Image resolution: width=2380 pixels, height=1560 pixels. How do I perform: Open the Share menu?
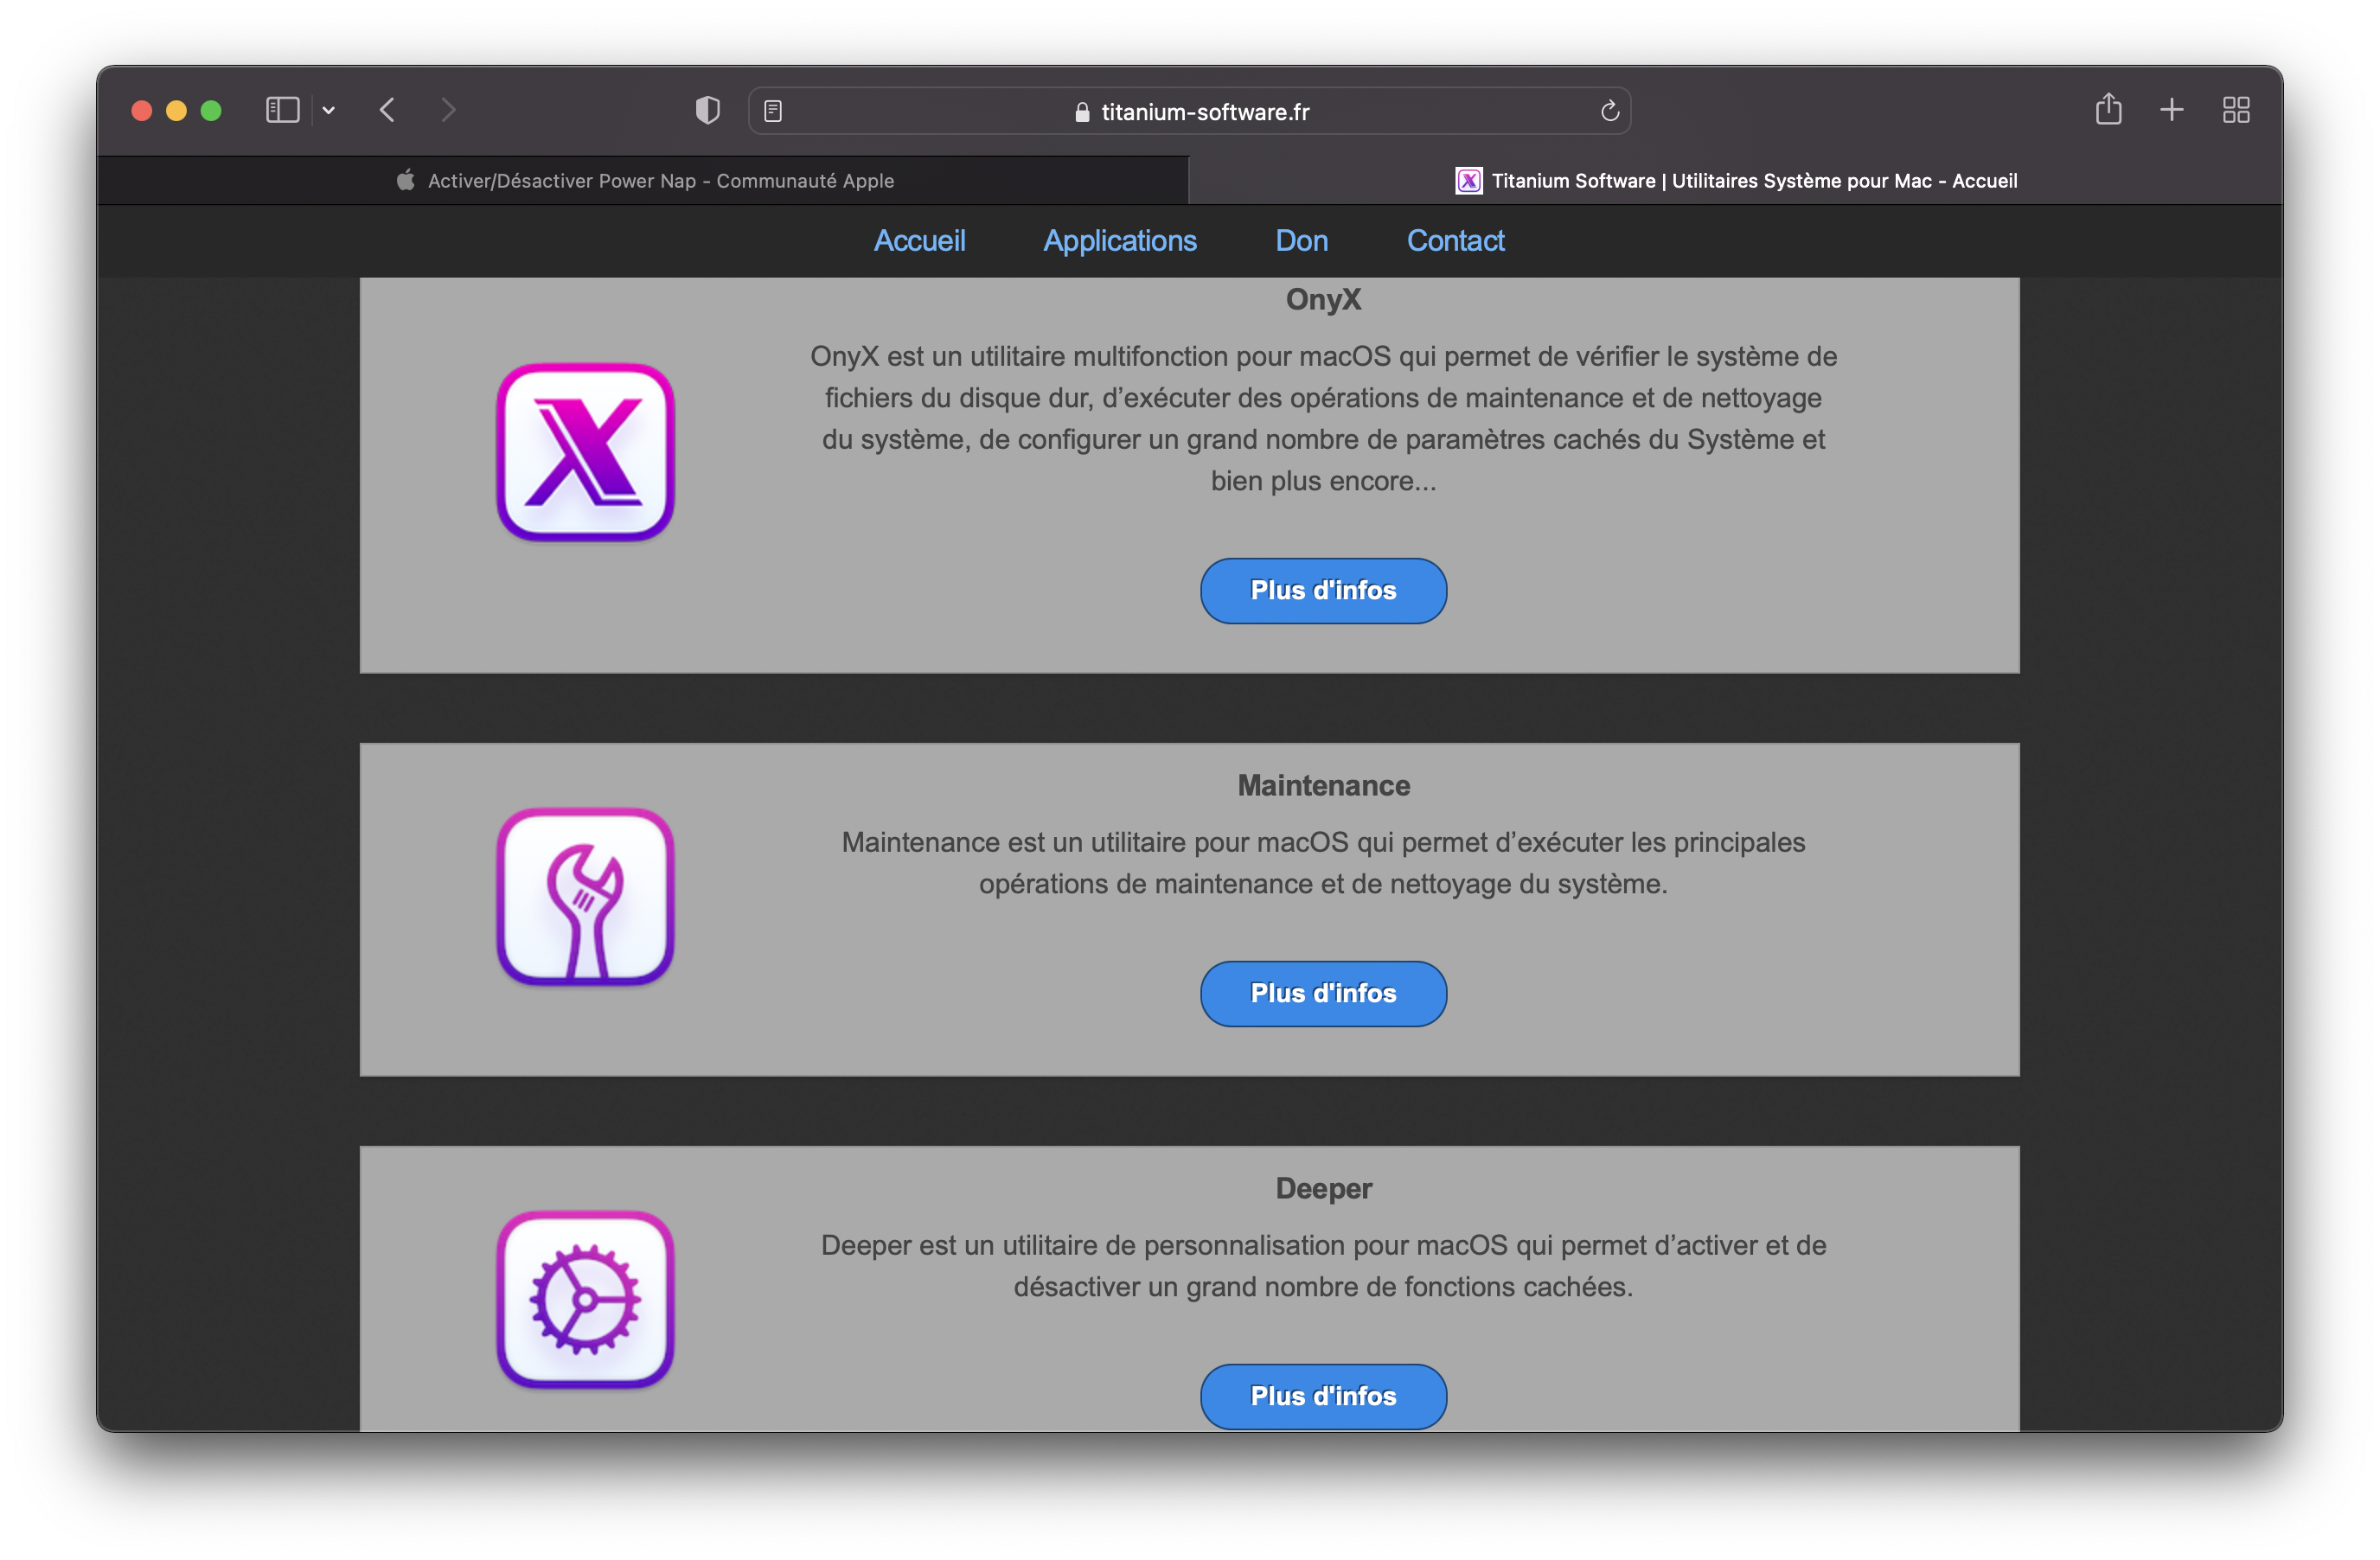(2108, 109)
